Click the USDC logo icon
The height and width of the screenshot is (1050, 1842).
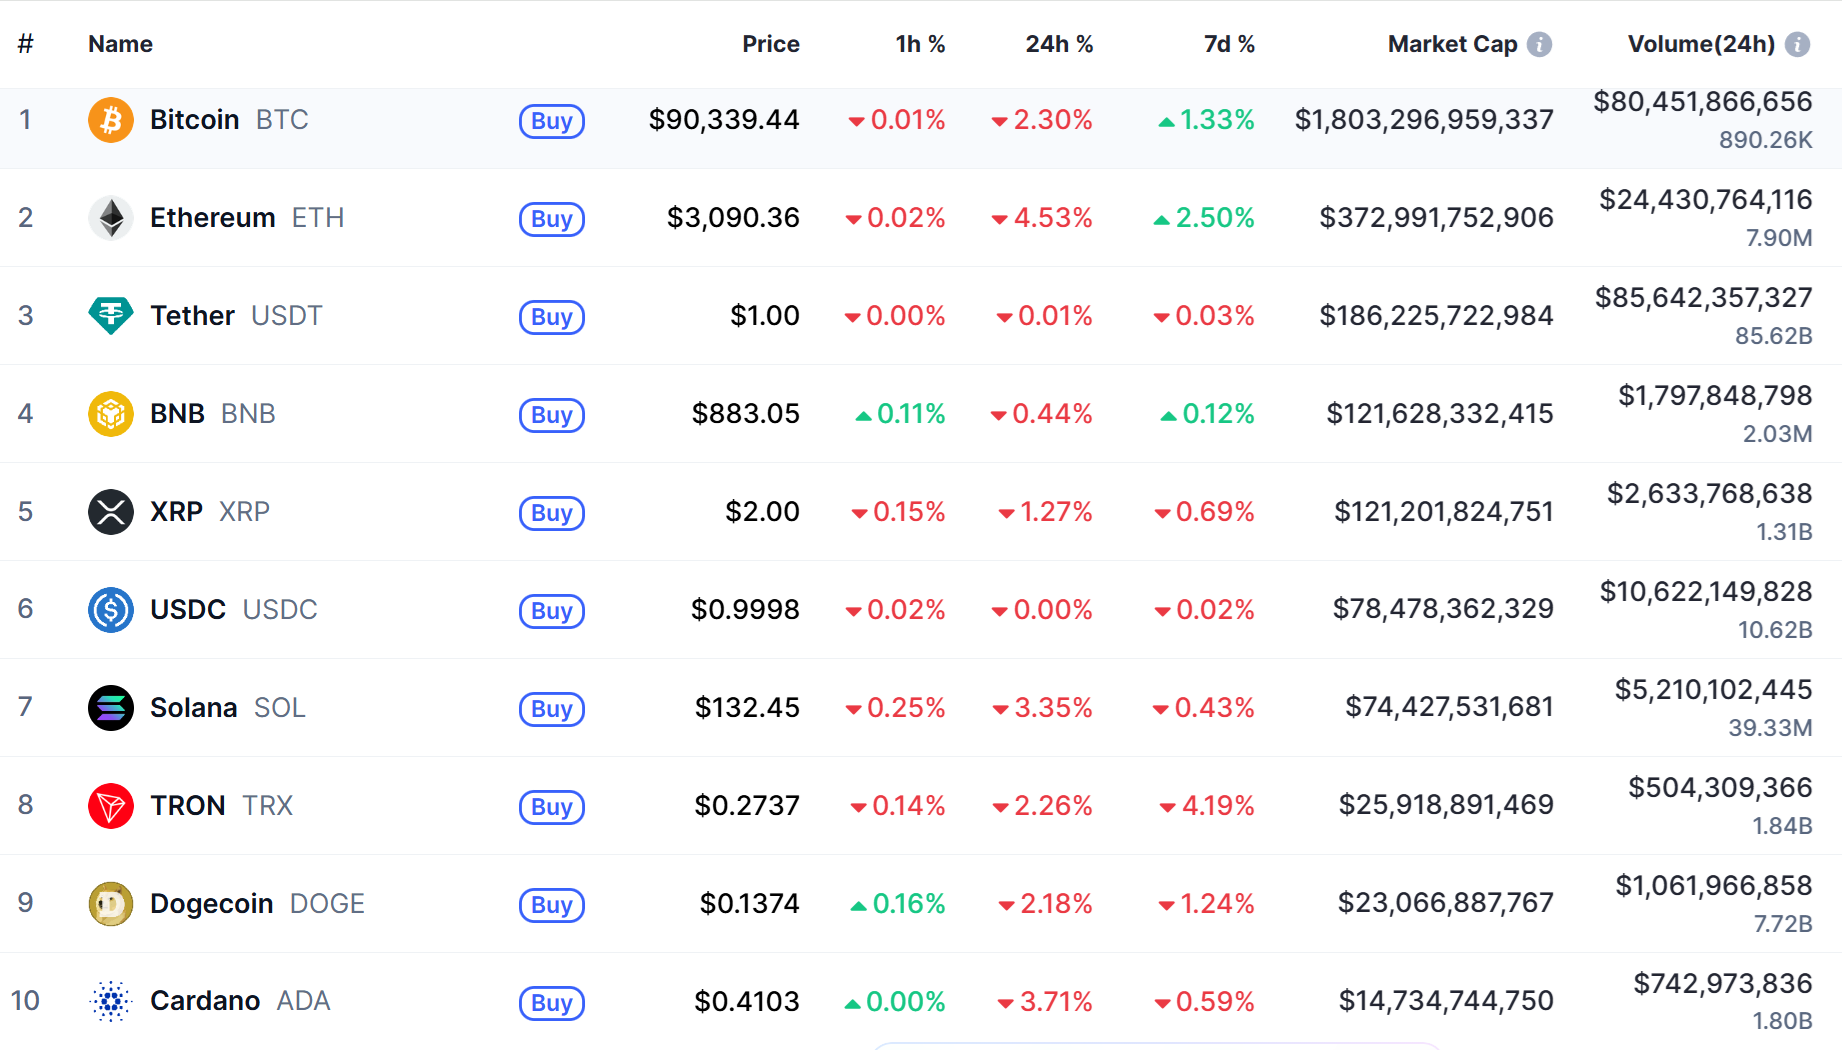[111, 610]
